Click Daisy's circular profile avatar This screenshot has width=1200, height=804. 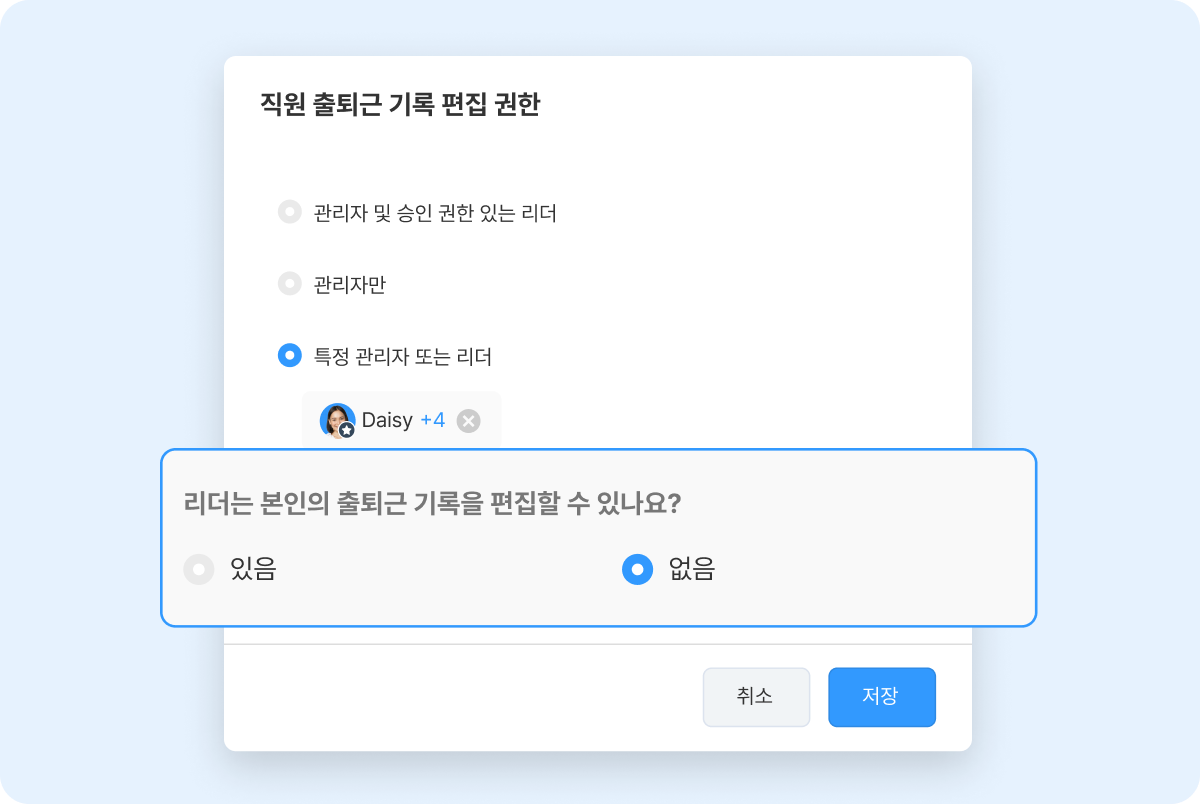coord(337,420)
